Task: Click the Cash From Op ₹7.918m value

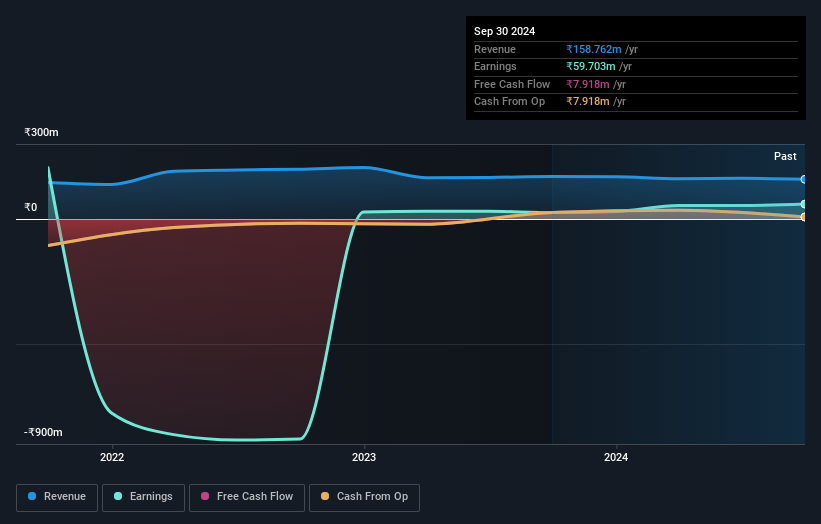Action: [x=587, y=102]
